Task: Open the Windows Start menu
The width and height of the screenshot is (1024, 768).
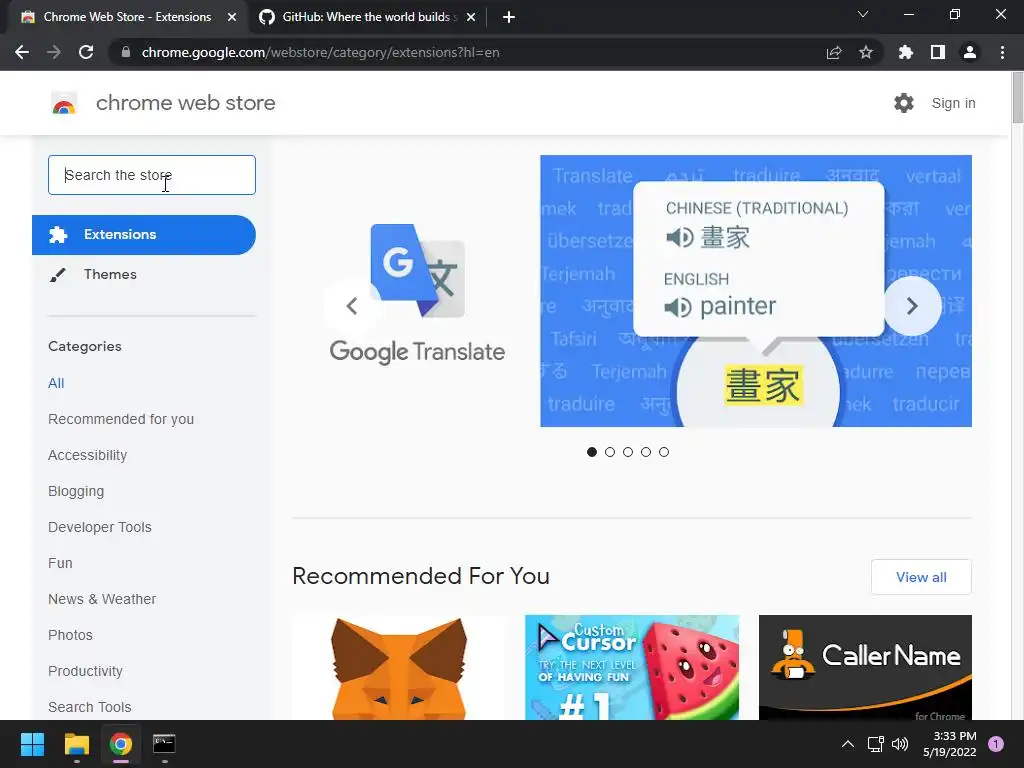Action: coord(32,744)
